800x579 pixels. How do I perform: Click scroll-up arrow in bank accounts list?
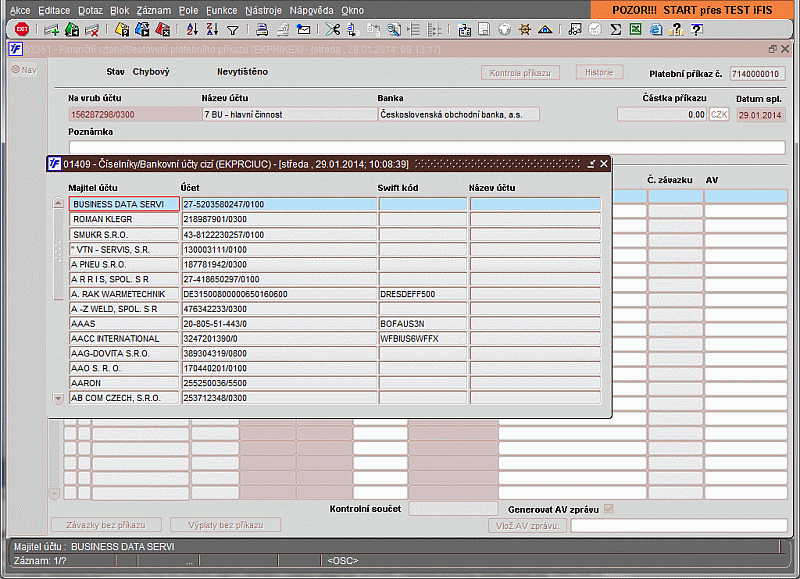coord(58,203)
